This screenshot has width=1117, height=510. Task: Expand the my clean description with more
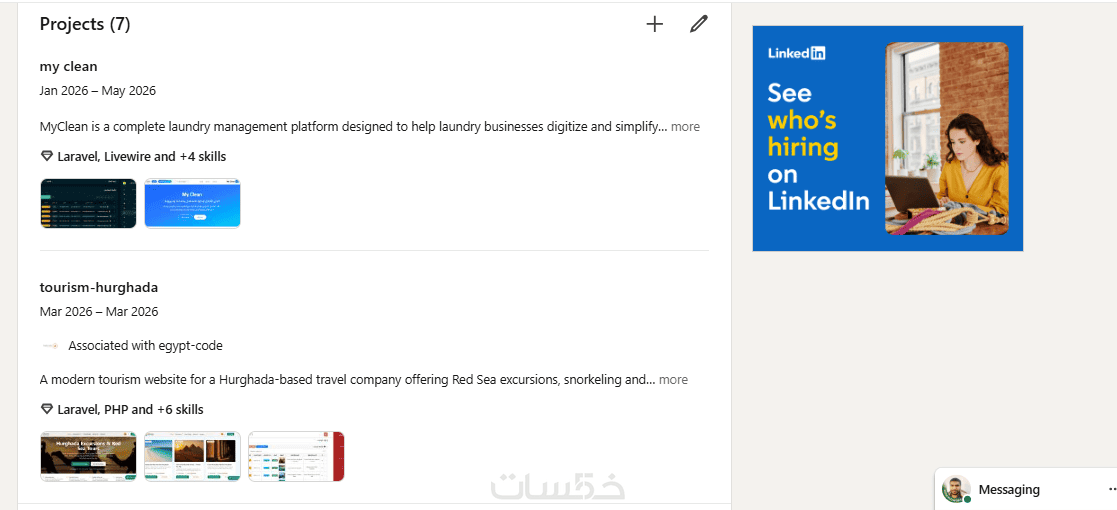pyautogui.click(x=685, y=127)
